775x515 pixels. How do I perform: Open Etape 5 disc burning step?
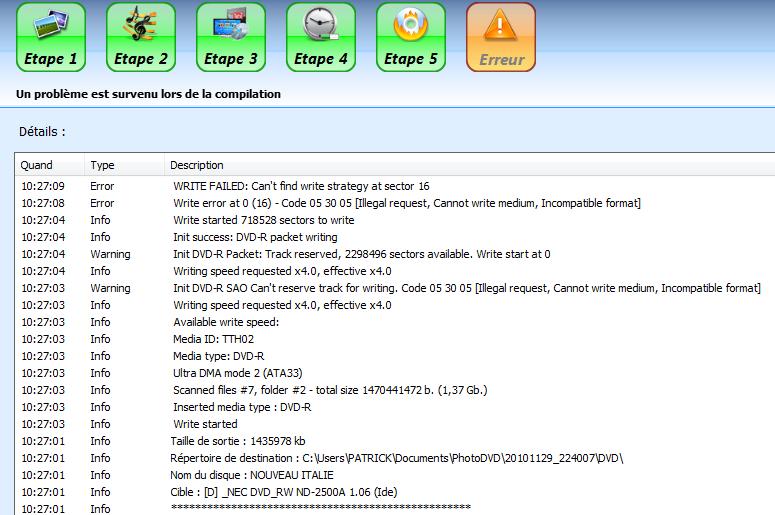pos(411,37)
